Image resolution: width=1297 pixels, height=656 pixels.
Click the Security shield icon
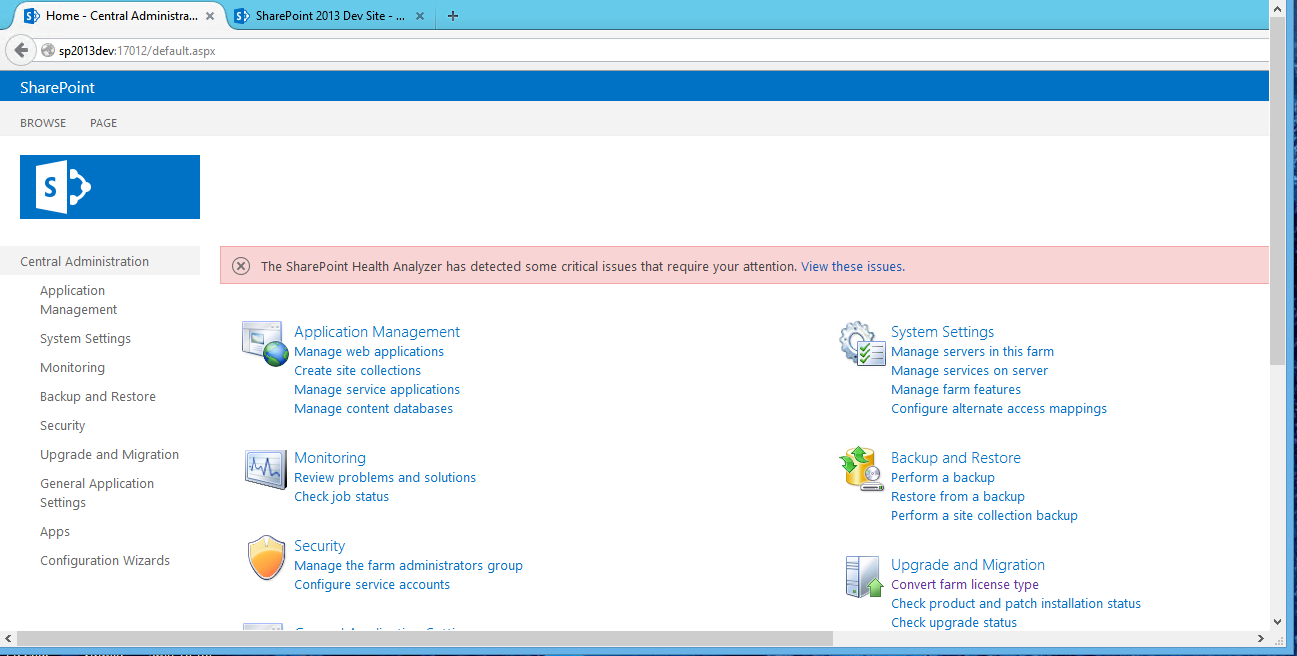click(266, 558)
